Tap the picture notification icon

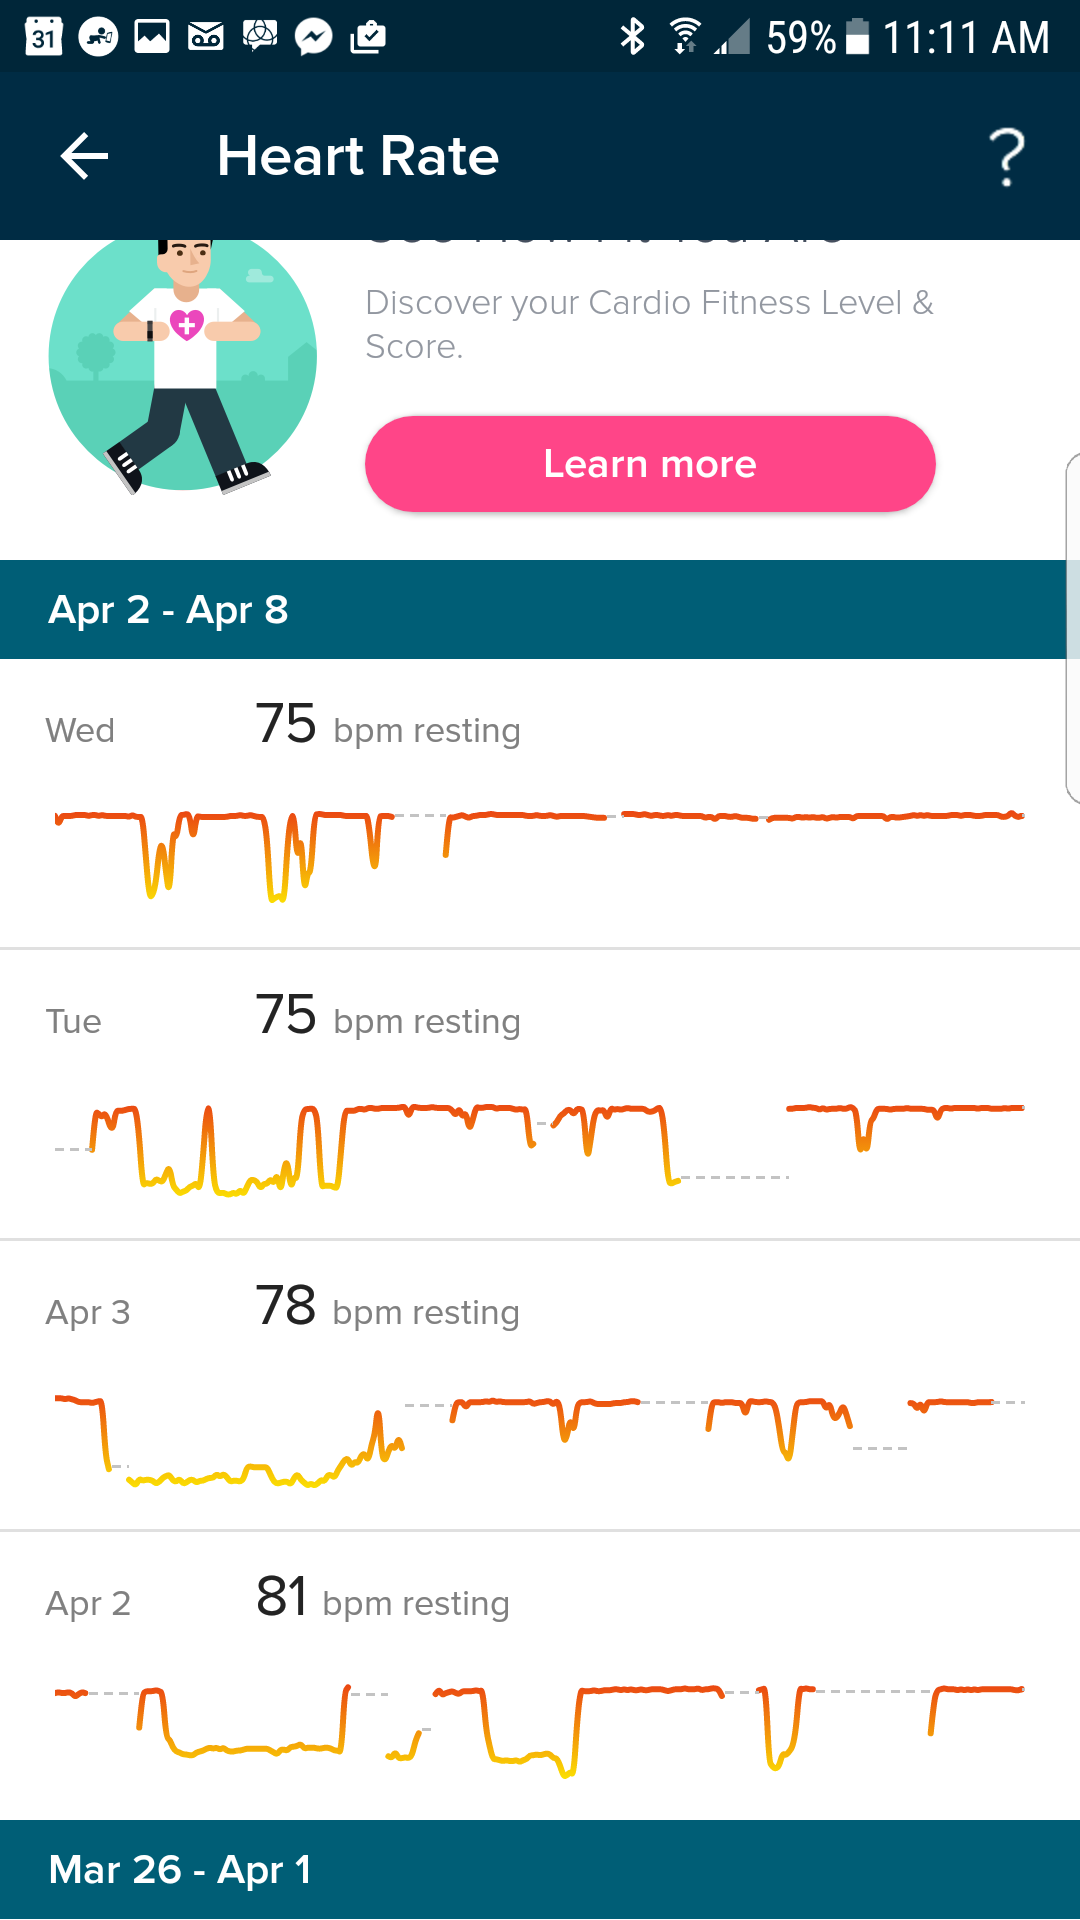coord(152,37)
